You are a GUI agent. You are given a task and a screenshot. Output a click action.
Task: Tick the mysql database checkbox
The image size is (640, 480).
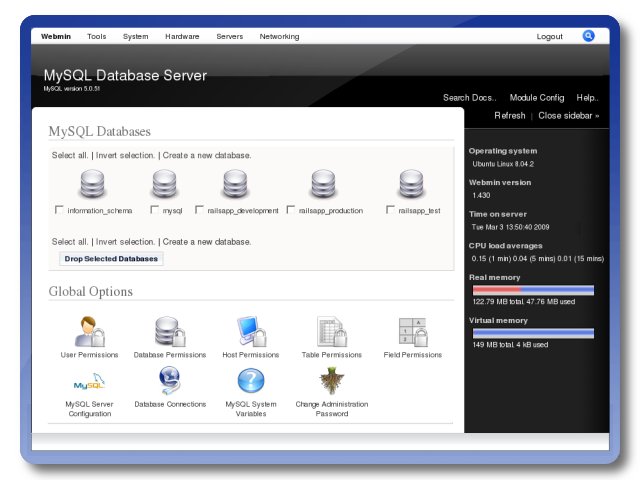coord(154,210)
